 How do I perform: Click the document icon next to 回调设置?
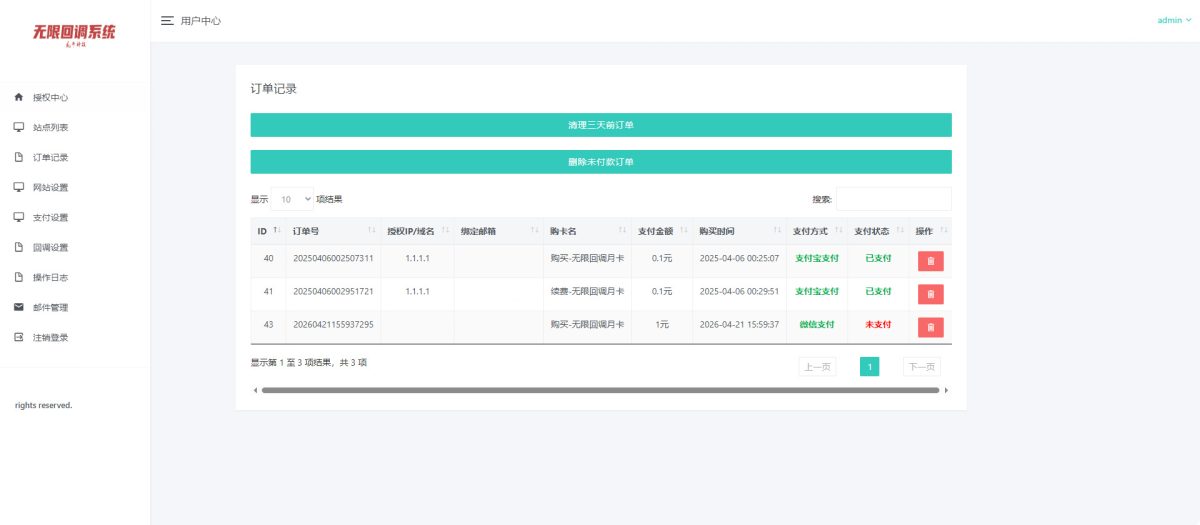(x=18, y=247)
